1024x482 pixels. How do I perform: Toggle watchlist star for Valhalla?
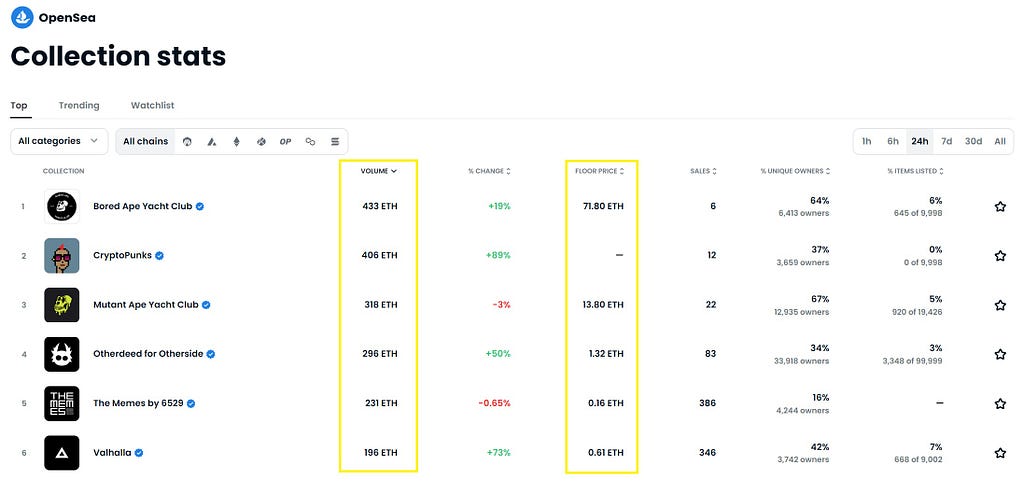point(1000,453)
